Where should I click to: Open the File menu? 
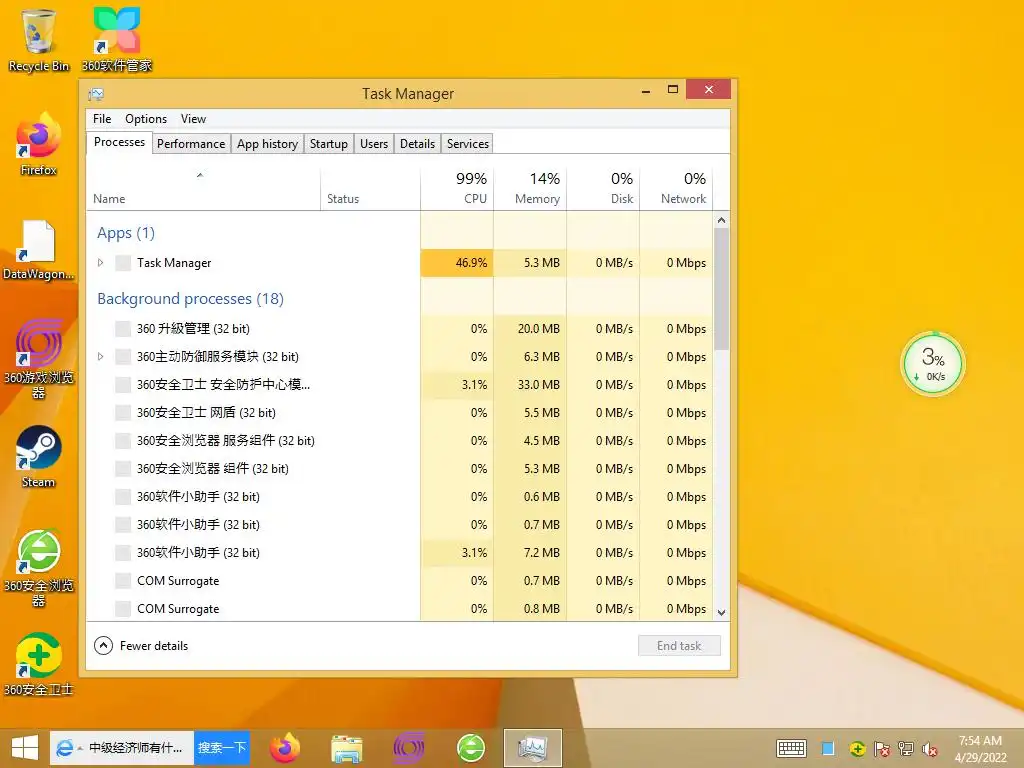102,119
